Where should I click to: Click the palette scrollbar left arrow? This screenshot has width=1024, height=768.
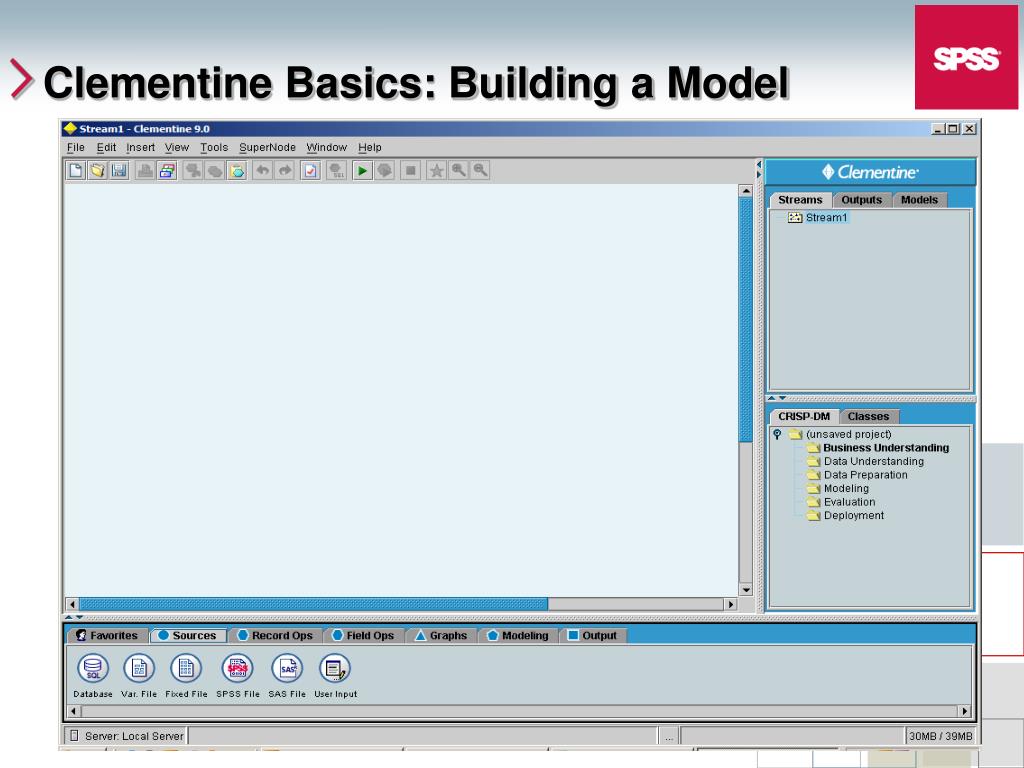74,711
